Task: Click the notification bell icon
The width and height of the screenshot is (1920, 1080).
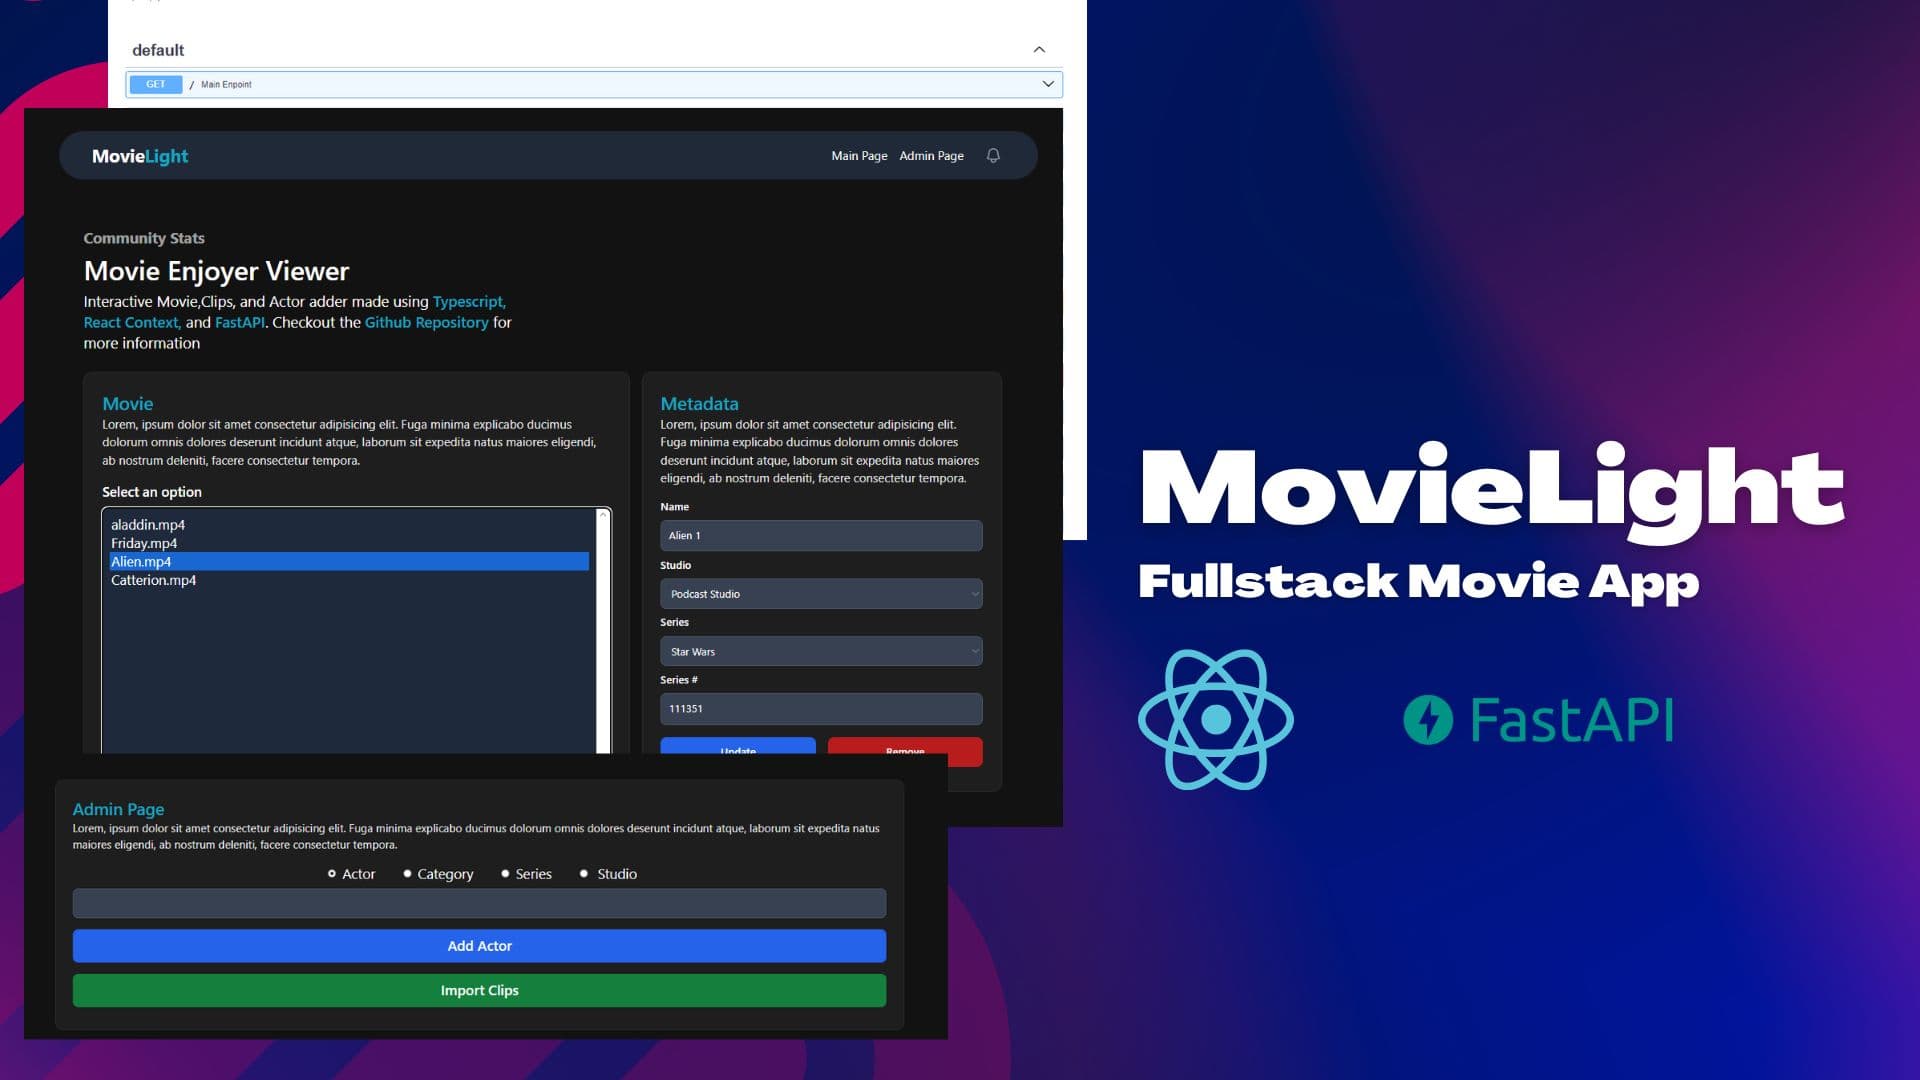Action: pyautogui.click(x=993, y=156)
